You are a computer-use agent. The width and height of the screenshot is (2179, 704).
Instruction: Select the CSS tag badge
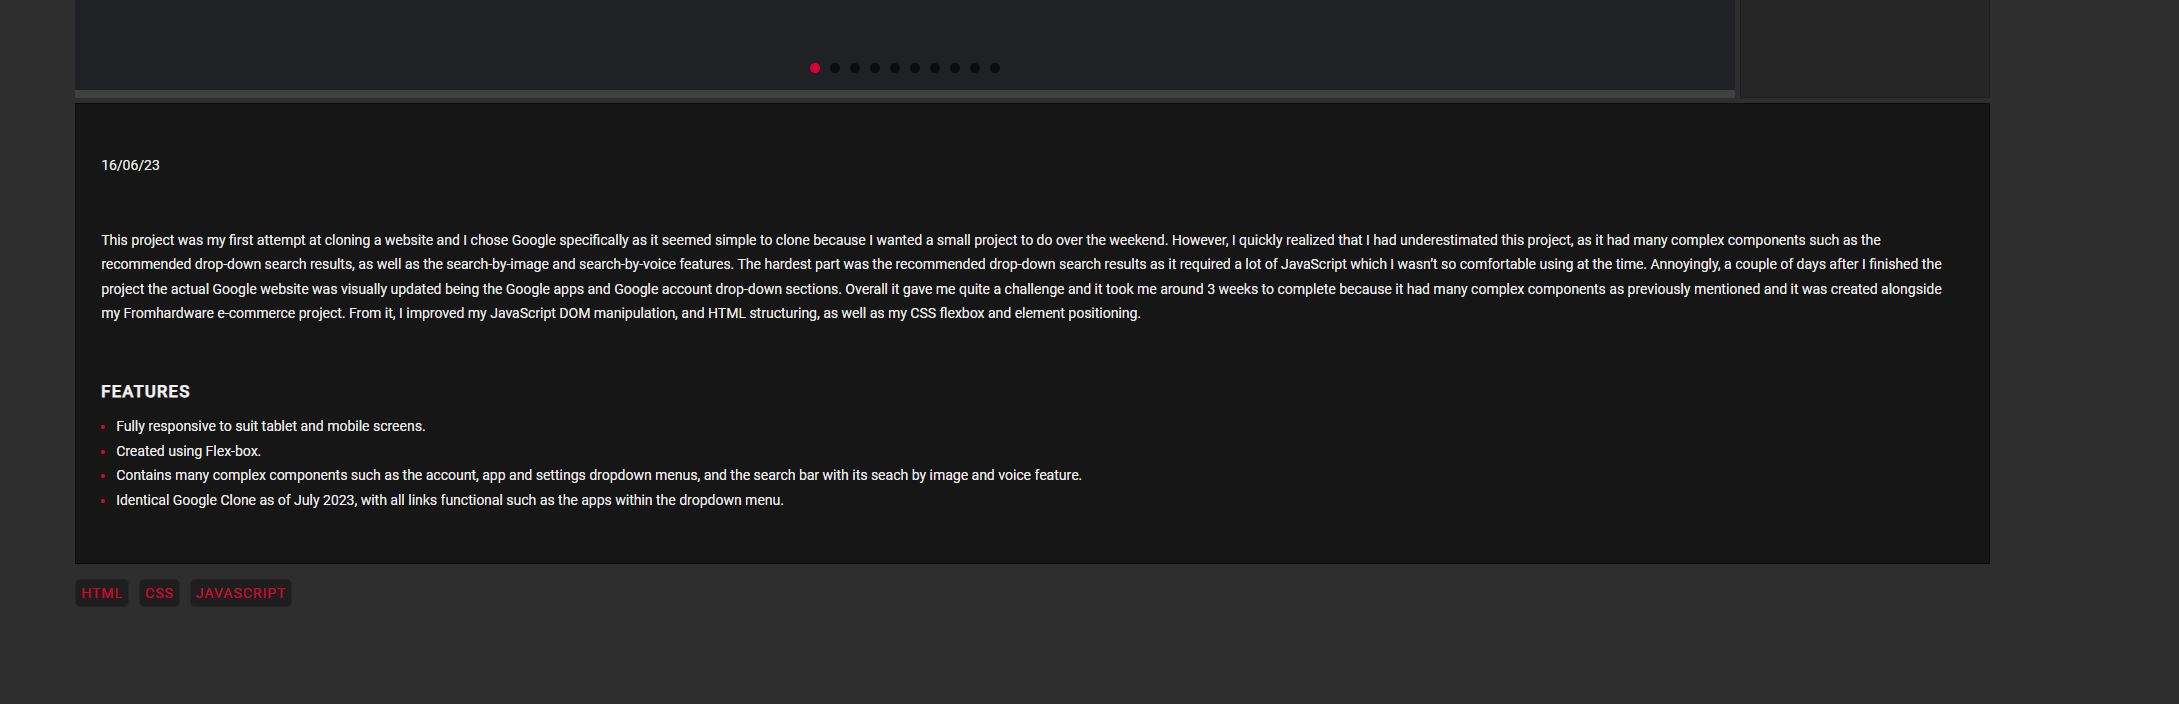(x=159, y=593)
